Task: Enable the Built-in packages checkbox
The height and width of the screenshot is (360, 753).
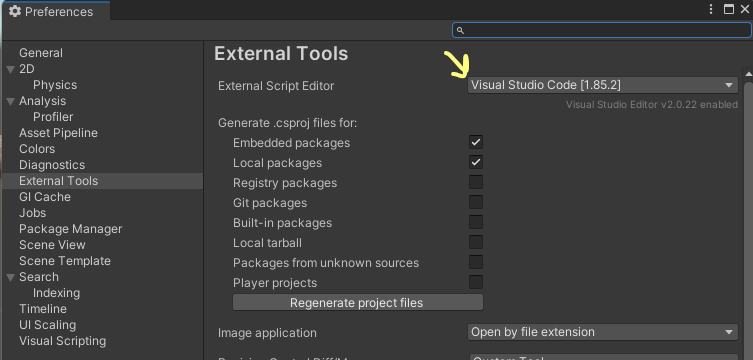Action: 476,222
